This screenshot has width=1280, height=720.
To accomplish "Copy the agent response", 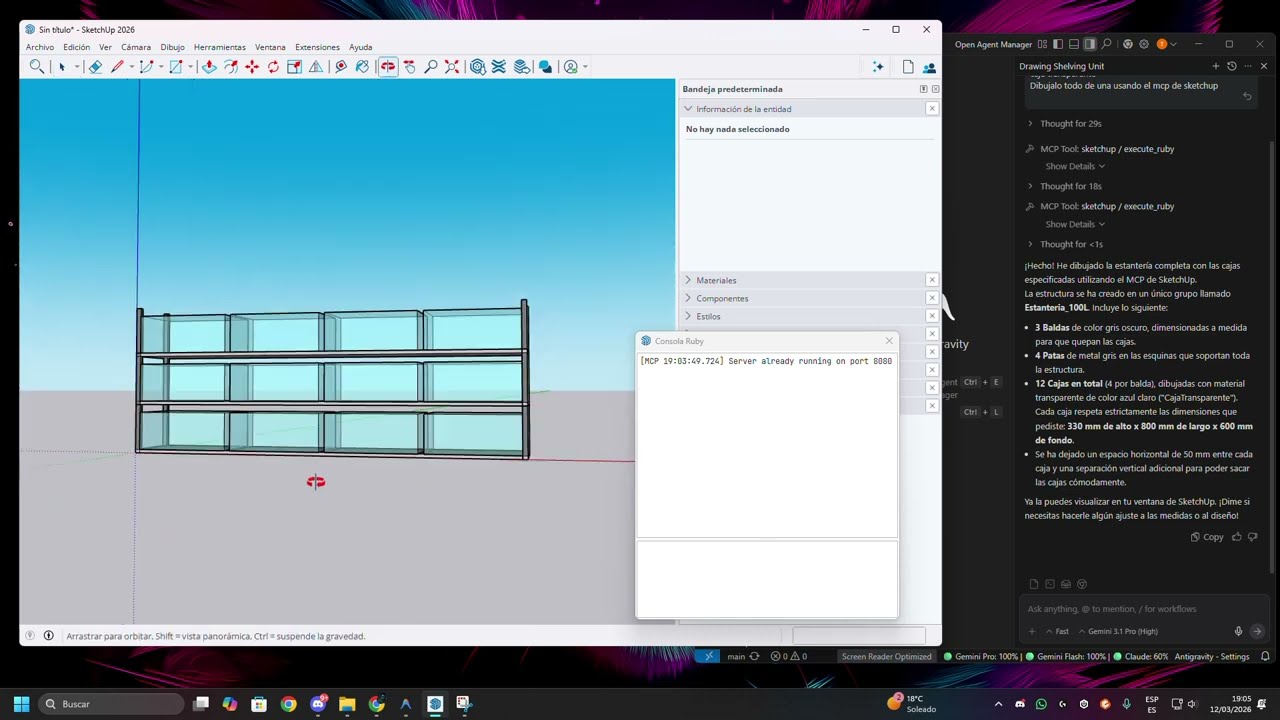I will coord(1207,537).
